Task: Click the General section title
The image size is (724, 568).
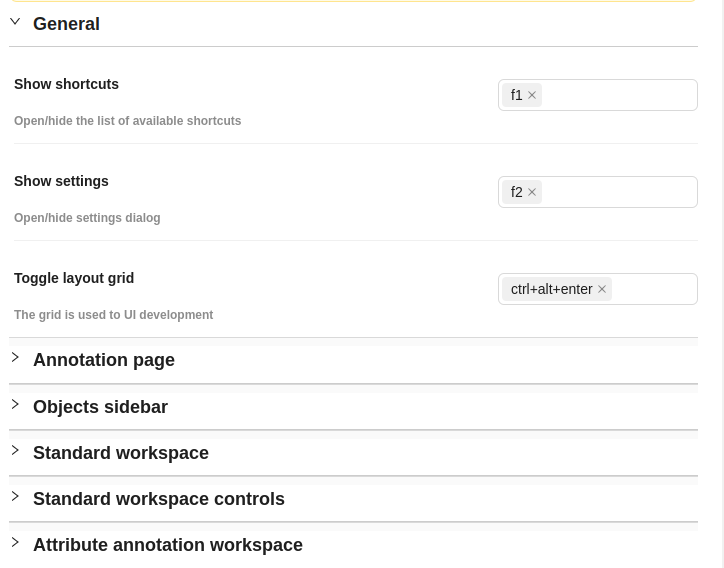Action: point(66,24)
